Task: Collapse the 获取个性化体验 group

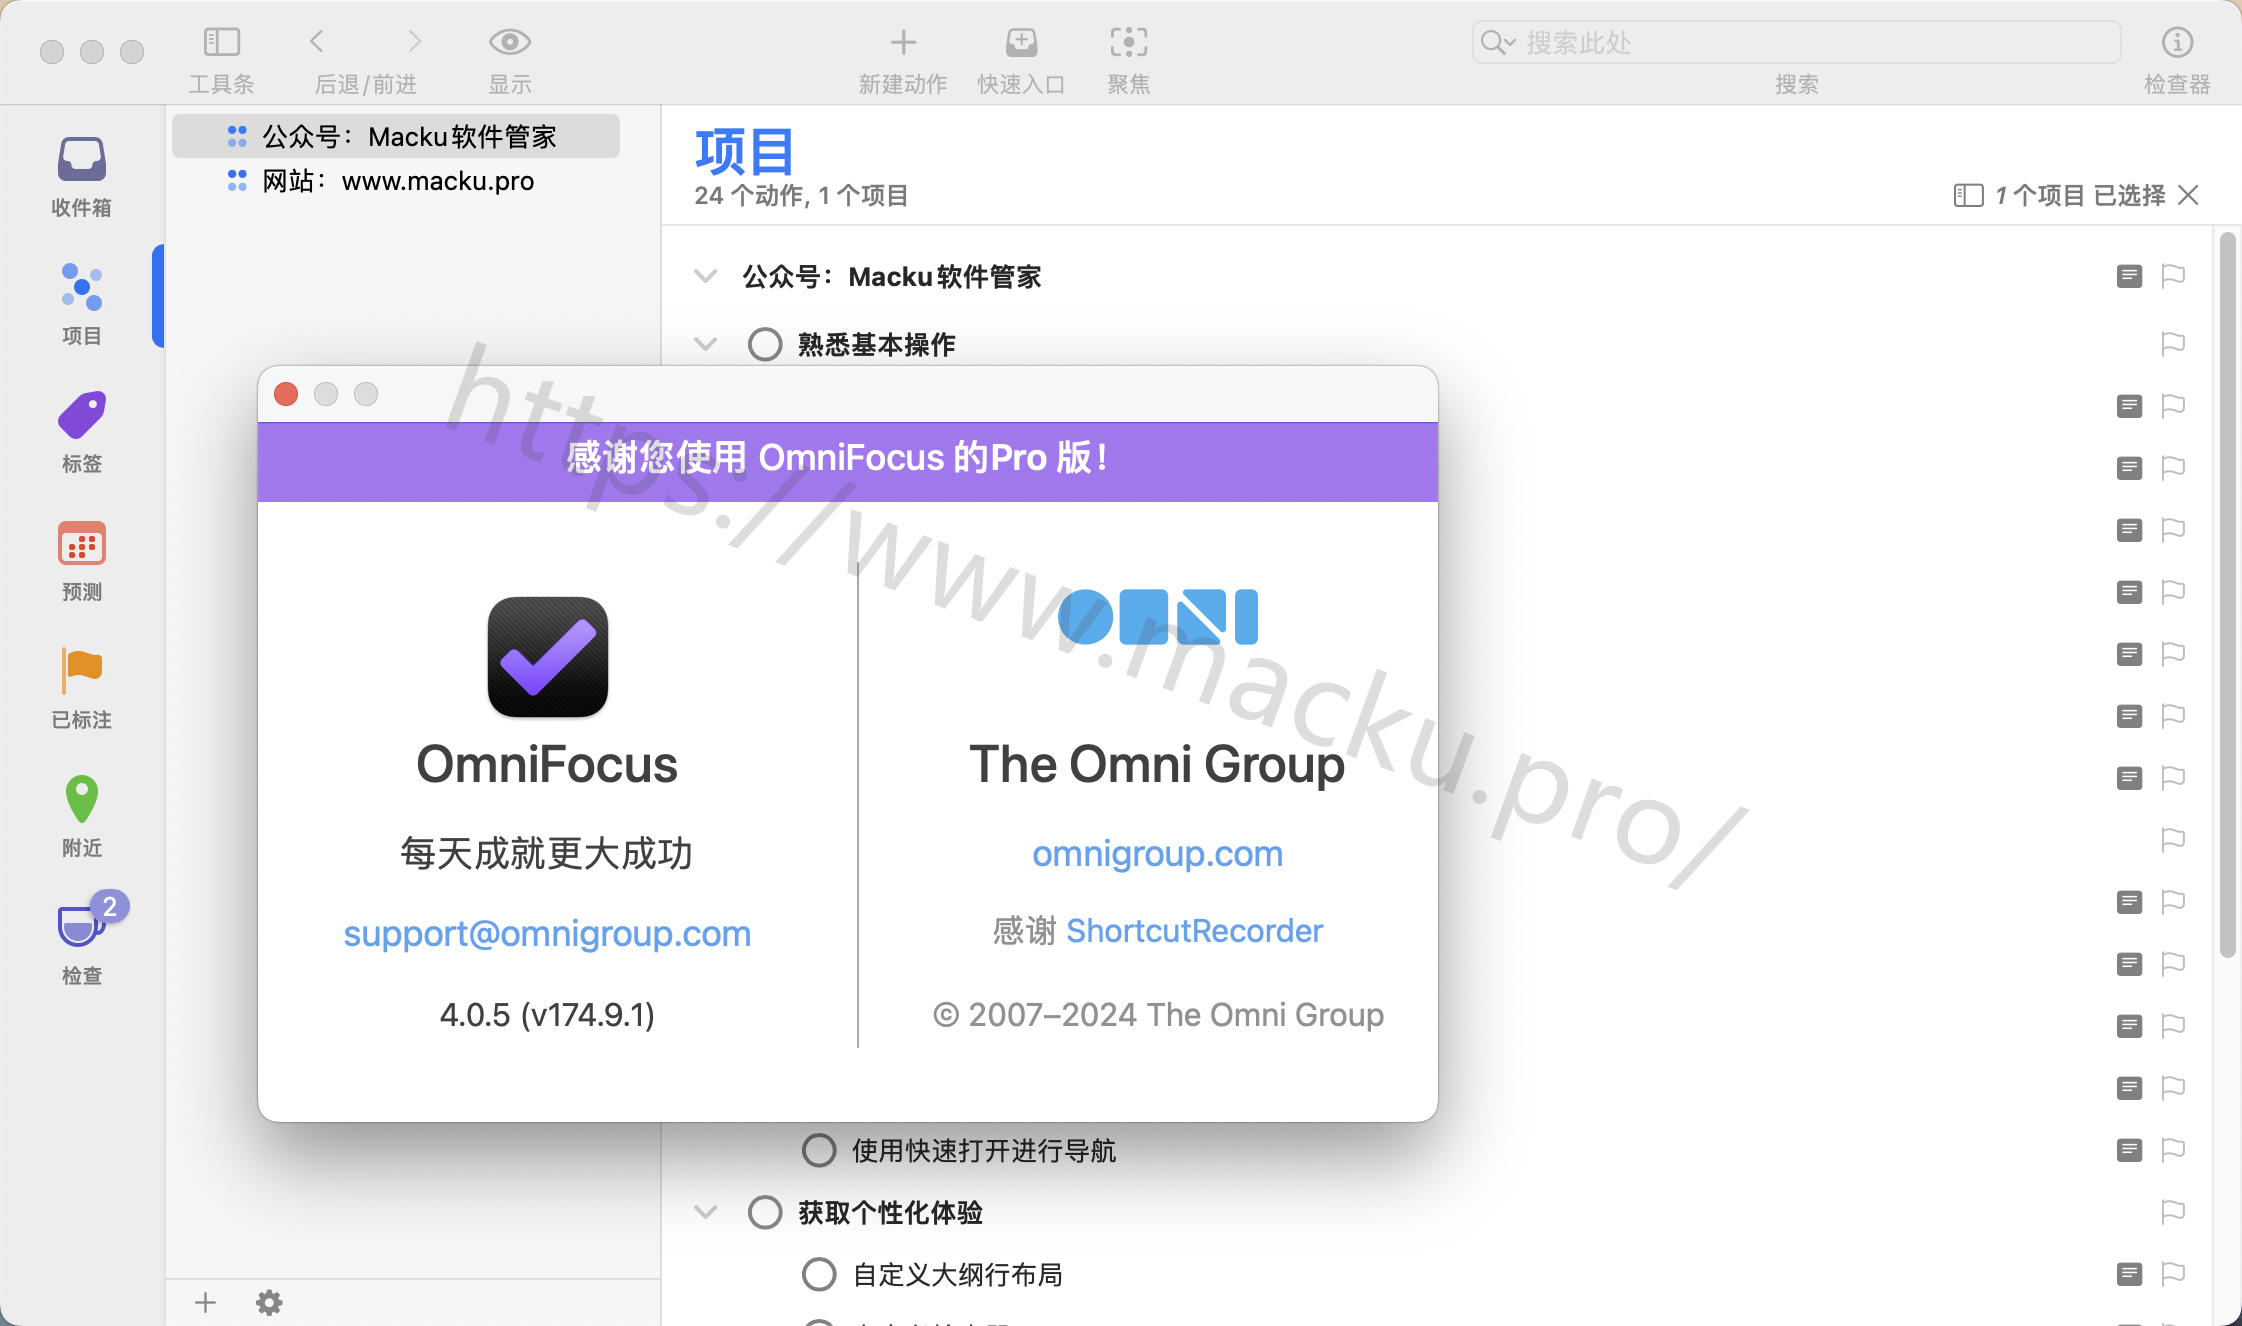Action: [x=706, y=1212]
